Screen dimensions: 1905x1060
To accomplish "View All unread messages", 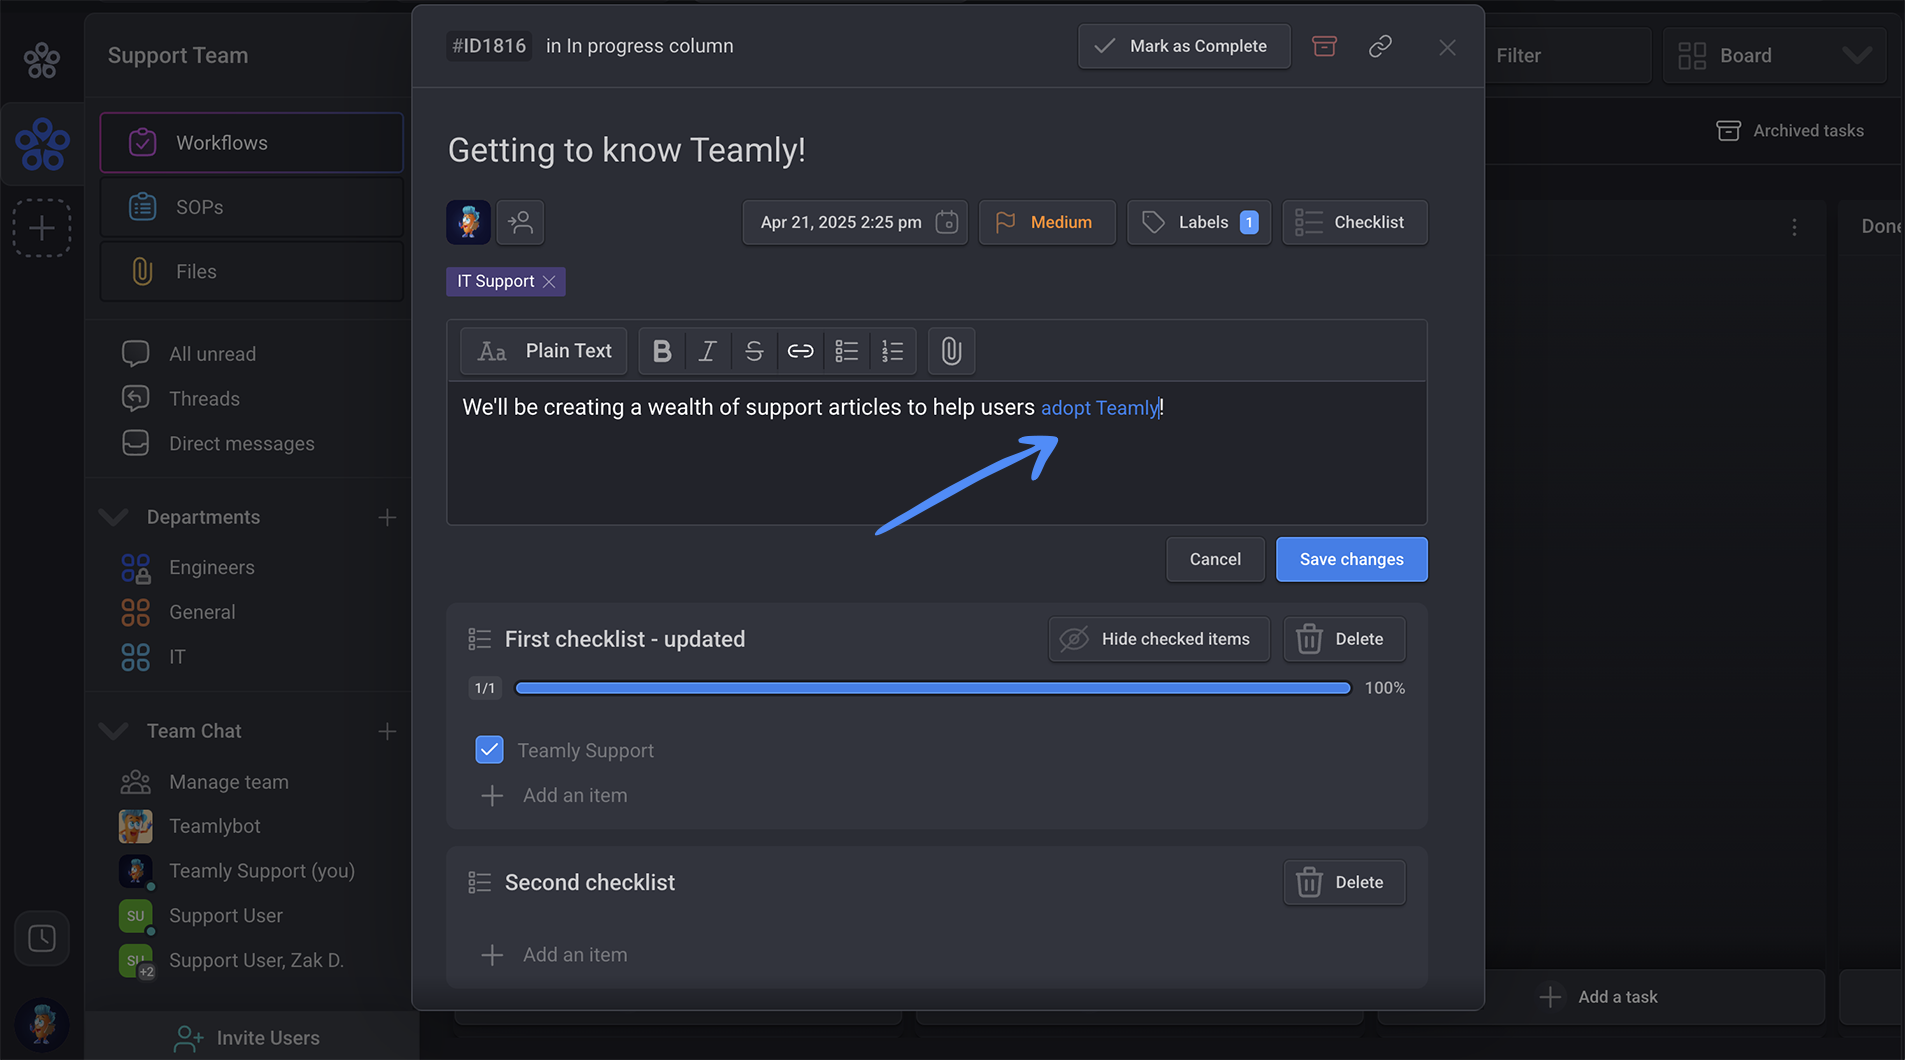I will 212,354.
